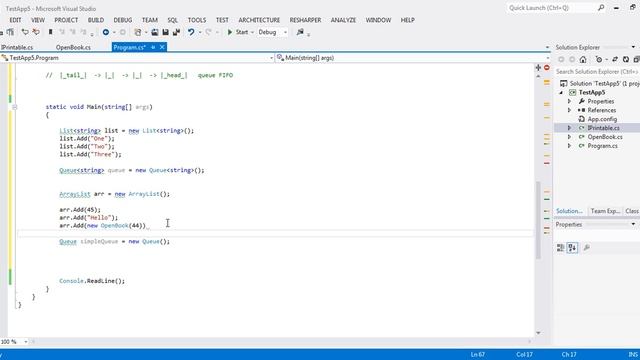This screenshot has width=640, height=360.
Task: Click the comment selection toolbar icon
Action: (x=25, y=32)
